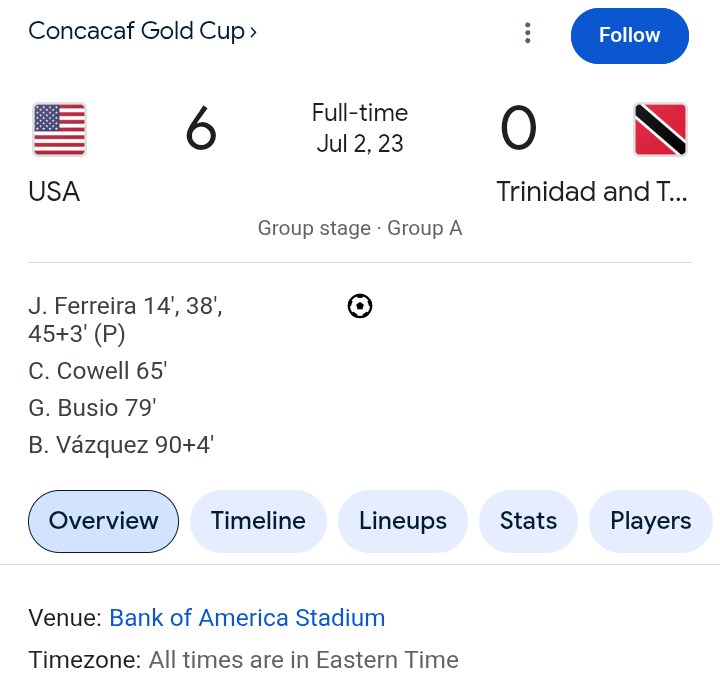This screenshot has height=692, width=720.
Task: Go to the Players tab
Action: coord(650,521)
